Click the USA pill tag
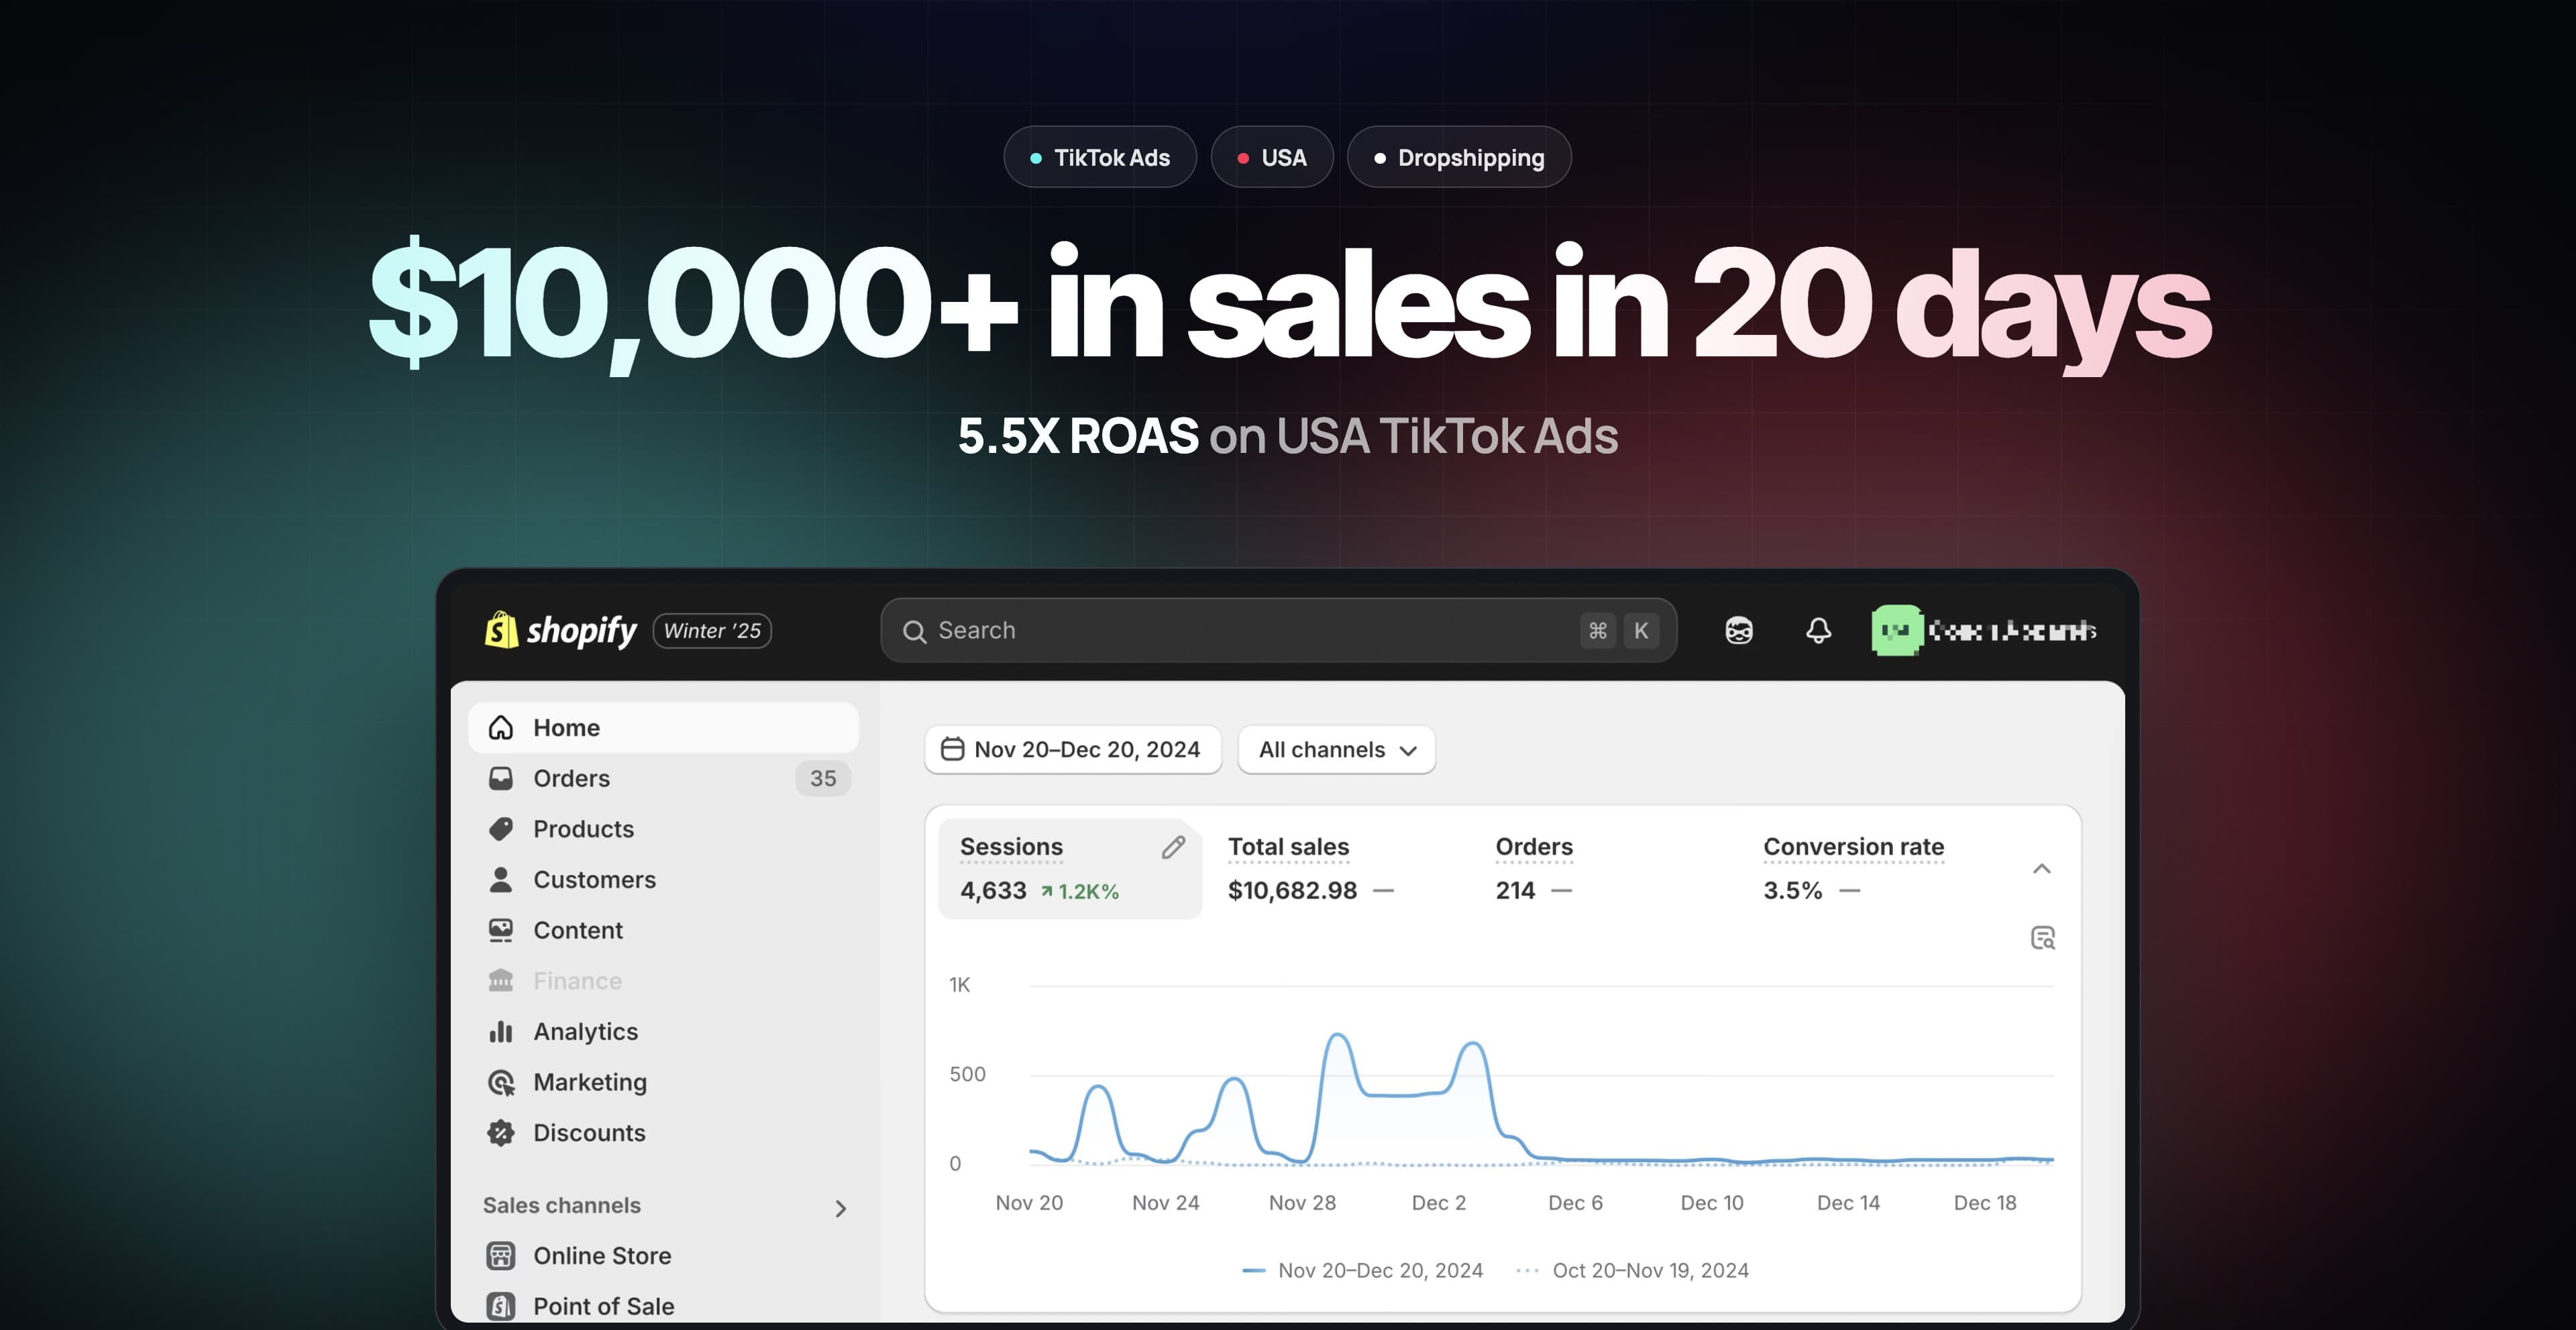 point(1272,157)
